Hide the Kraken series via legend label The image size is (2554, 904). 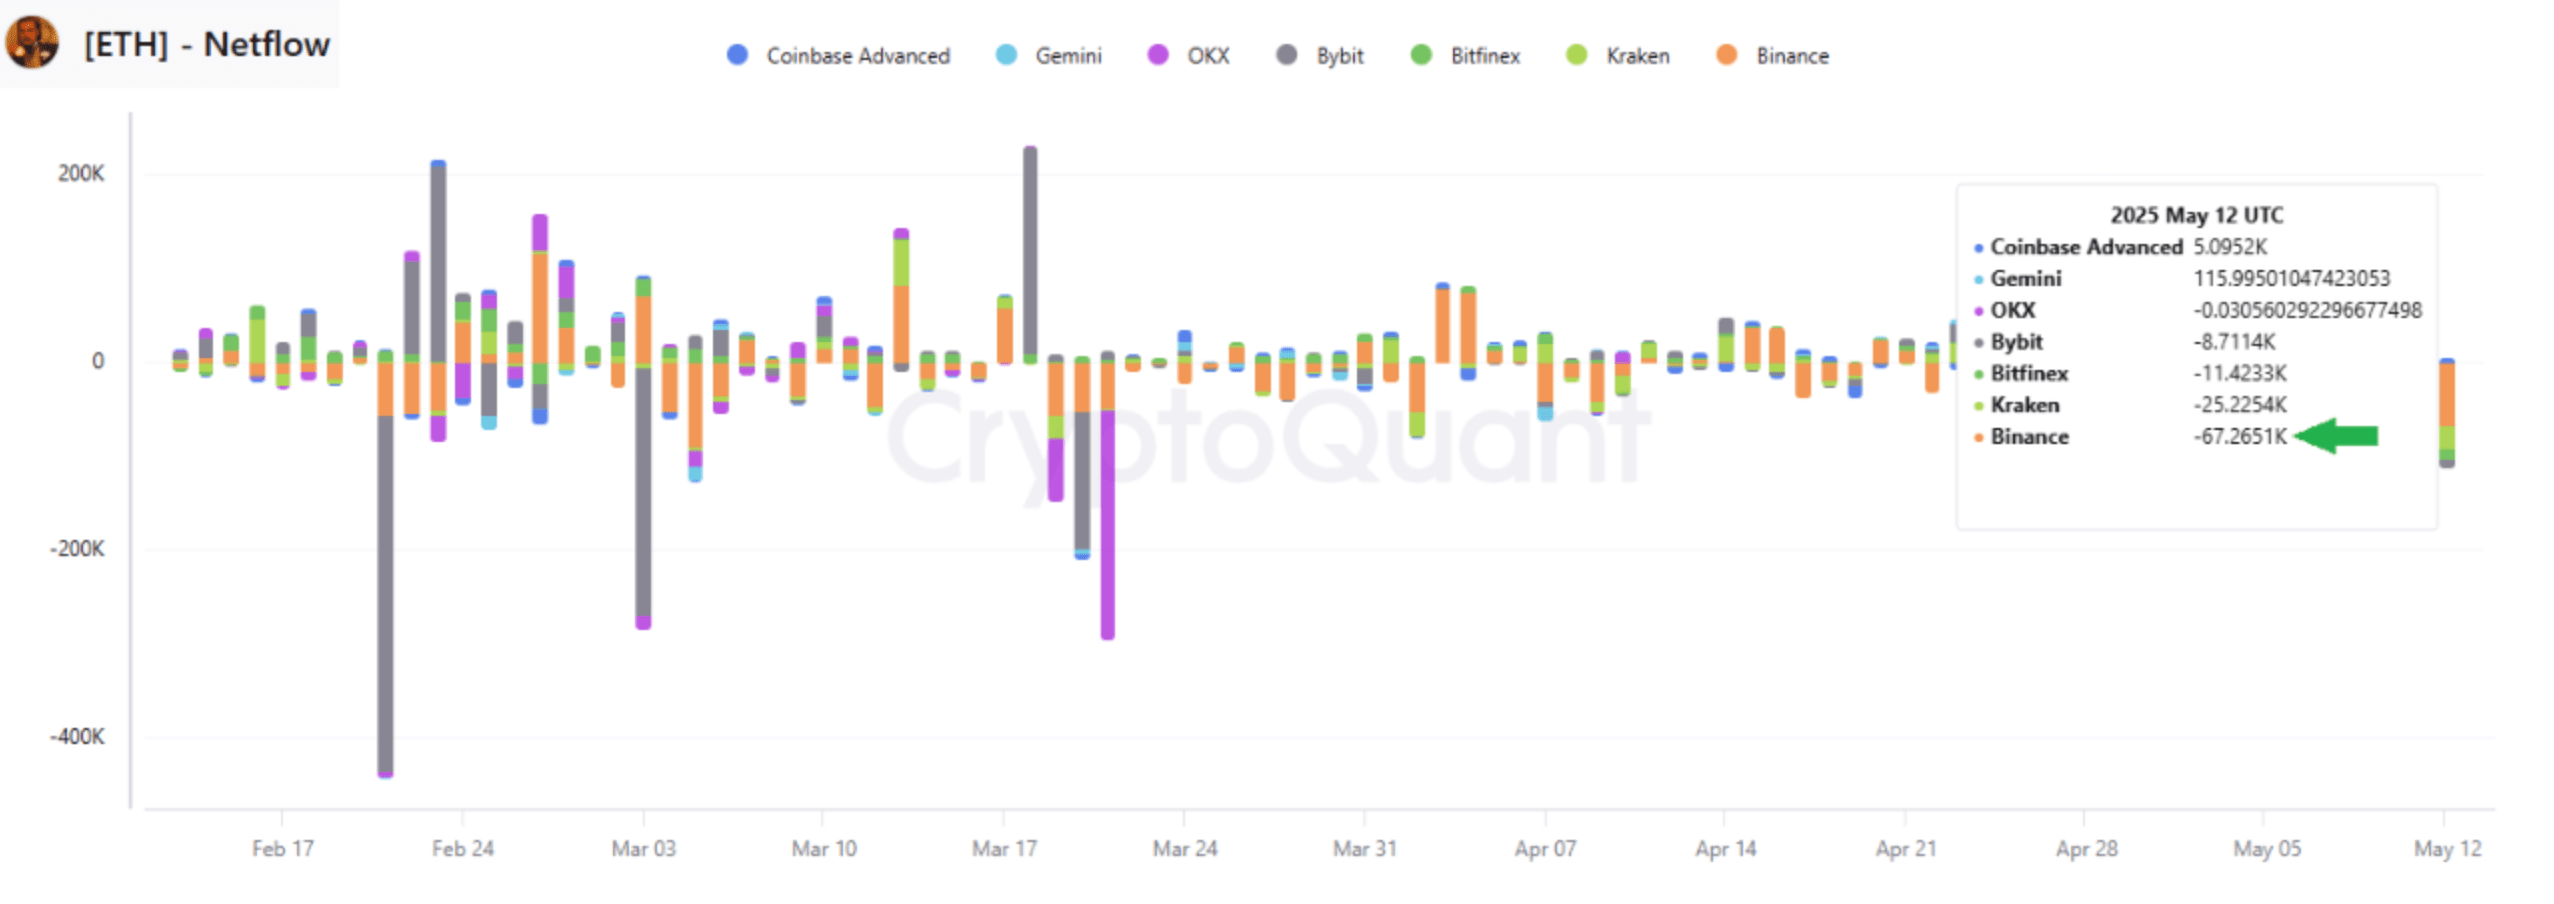[1637, 56]
